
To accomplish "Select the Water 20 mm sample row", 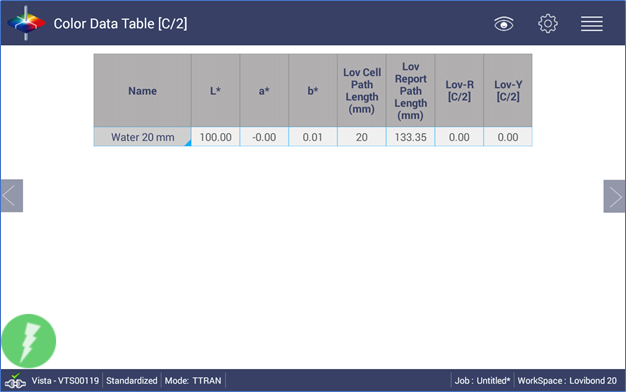I will [x=313, y=137].
